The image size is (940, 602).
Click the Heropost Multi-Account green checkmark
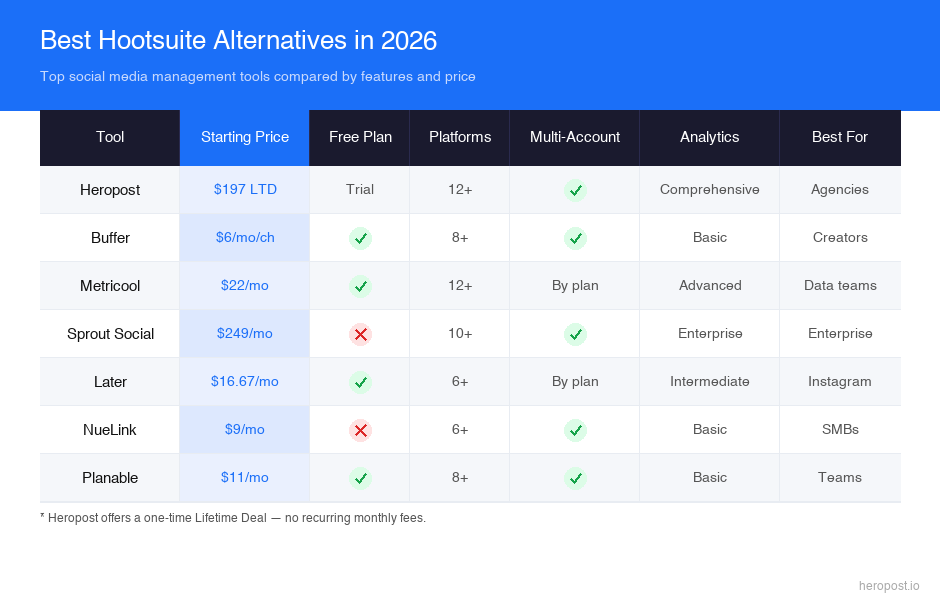pyautogui.click(x=575, y=190)
